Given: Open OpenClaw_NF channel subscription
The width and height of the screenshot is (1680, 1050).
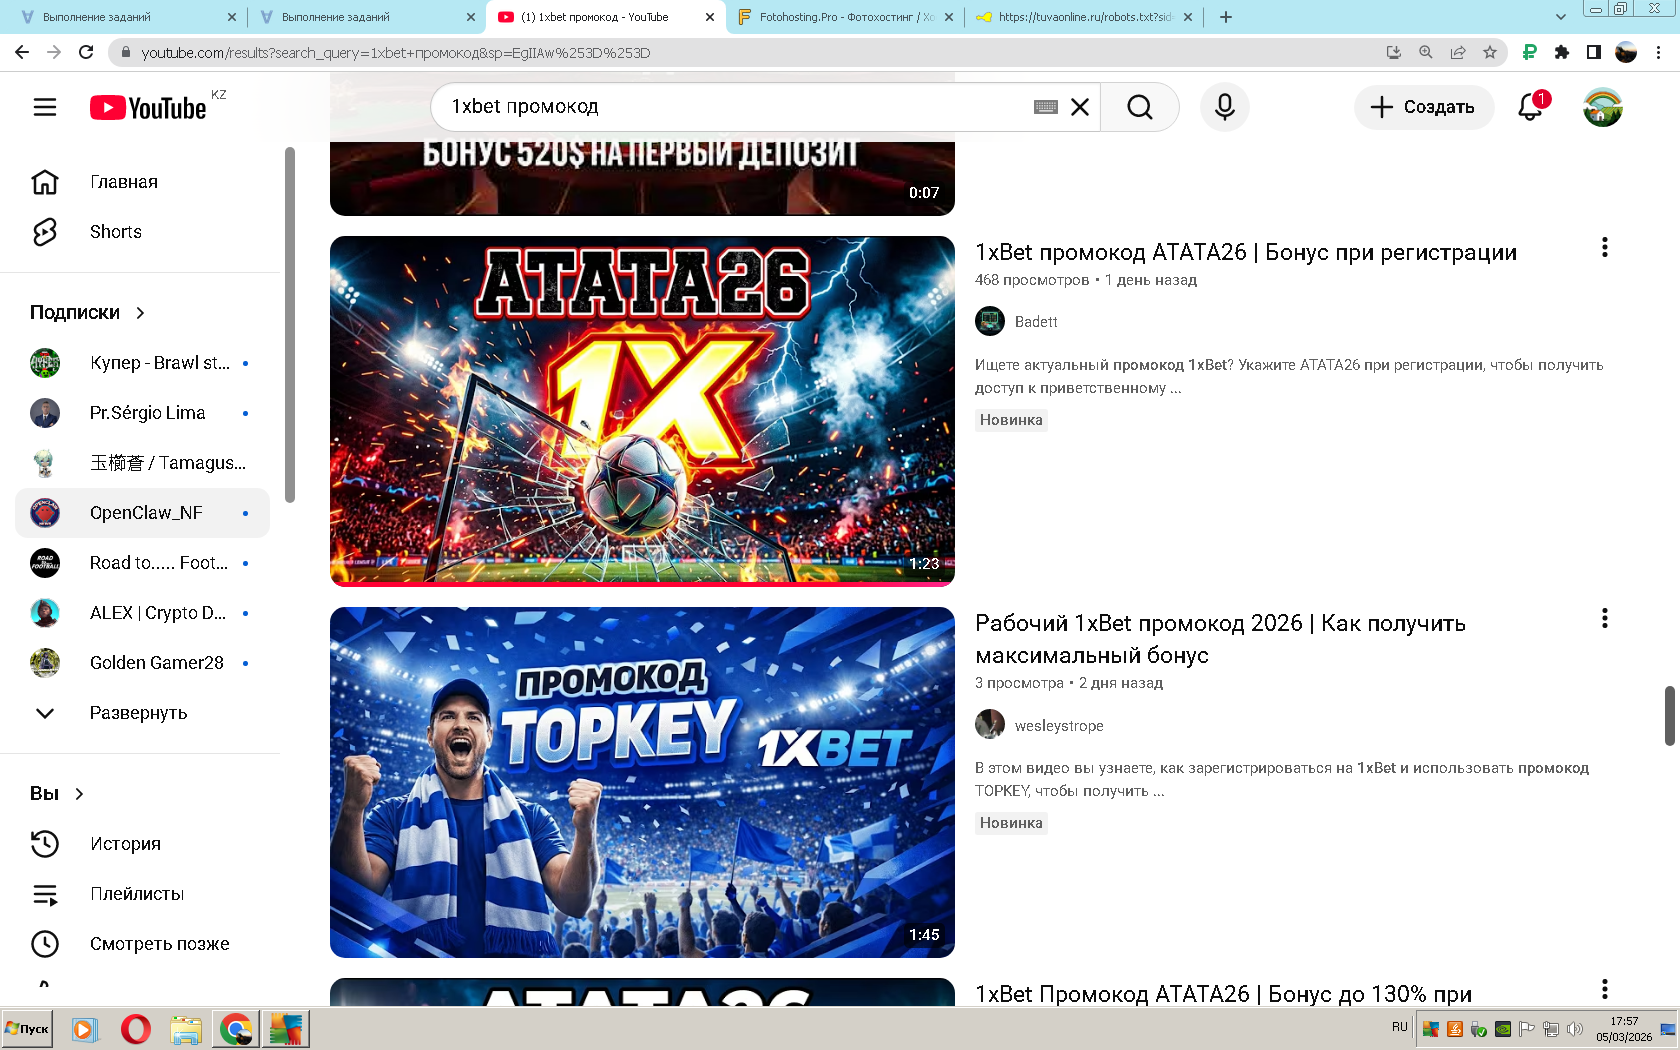Looking at the screenshot, I should click(x=142, y=513).
